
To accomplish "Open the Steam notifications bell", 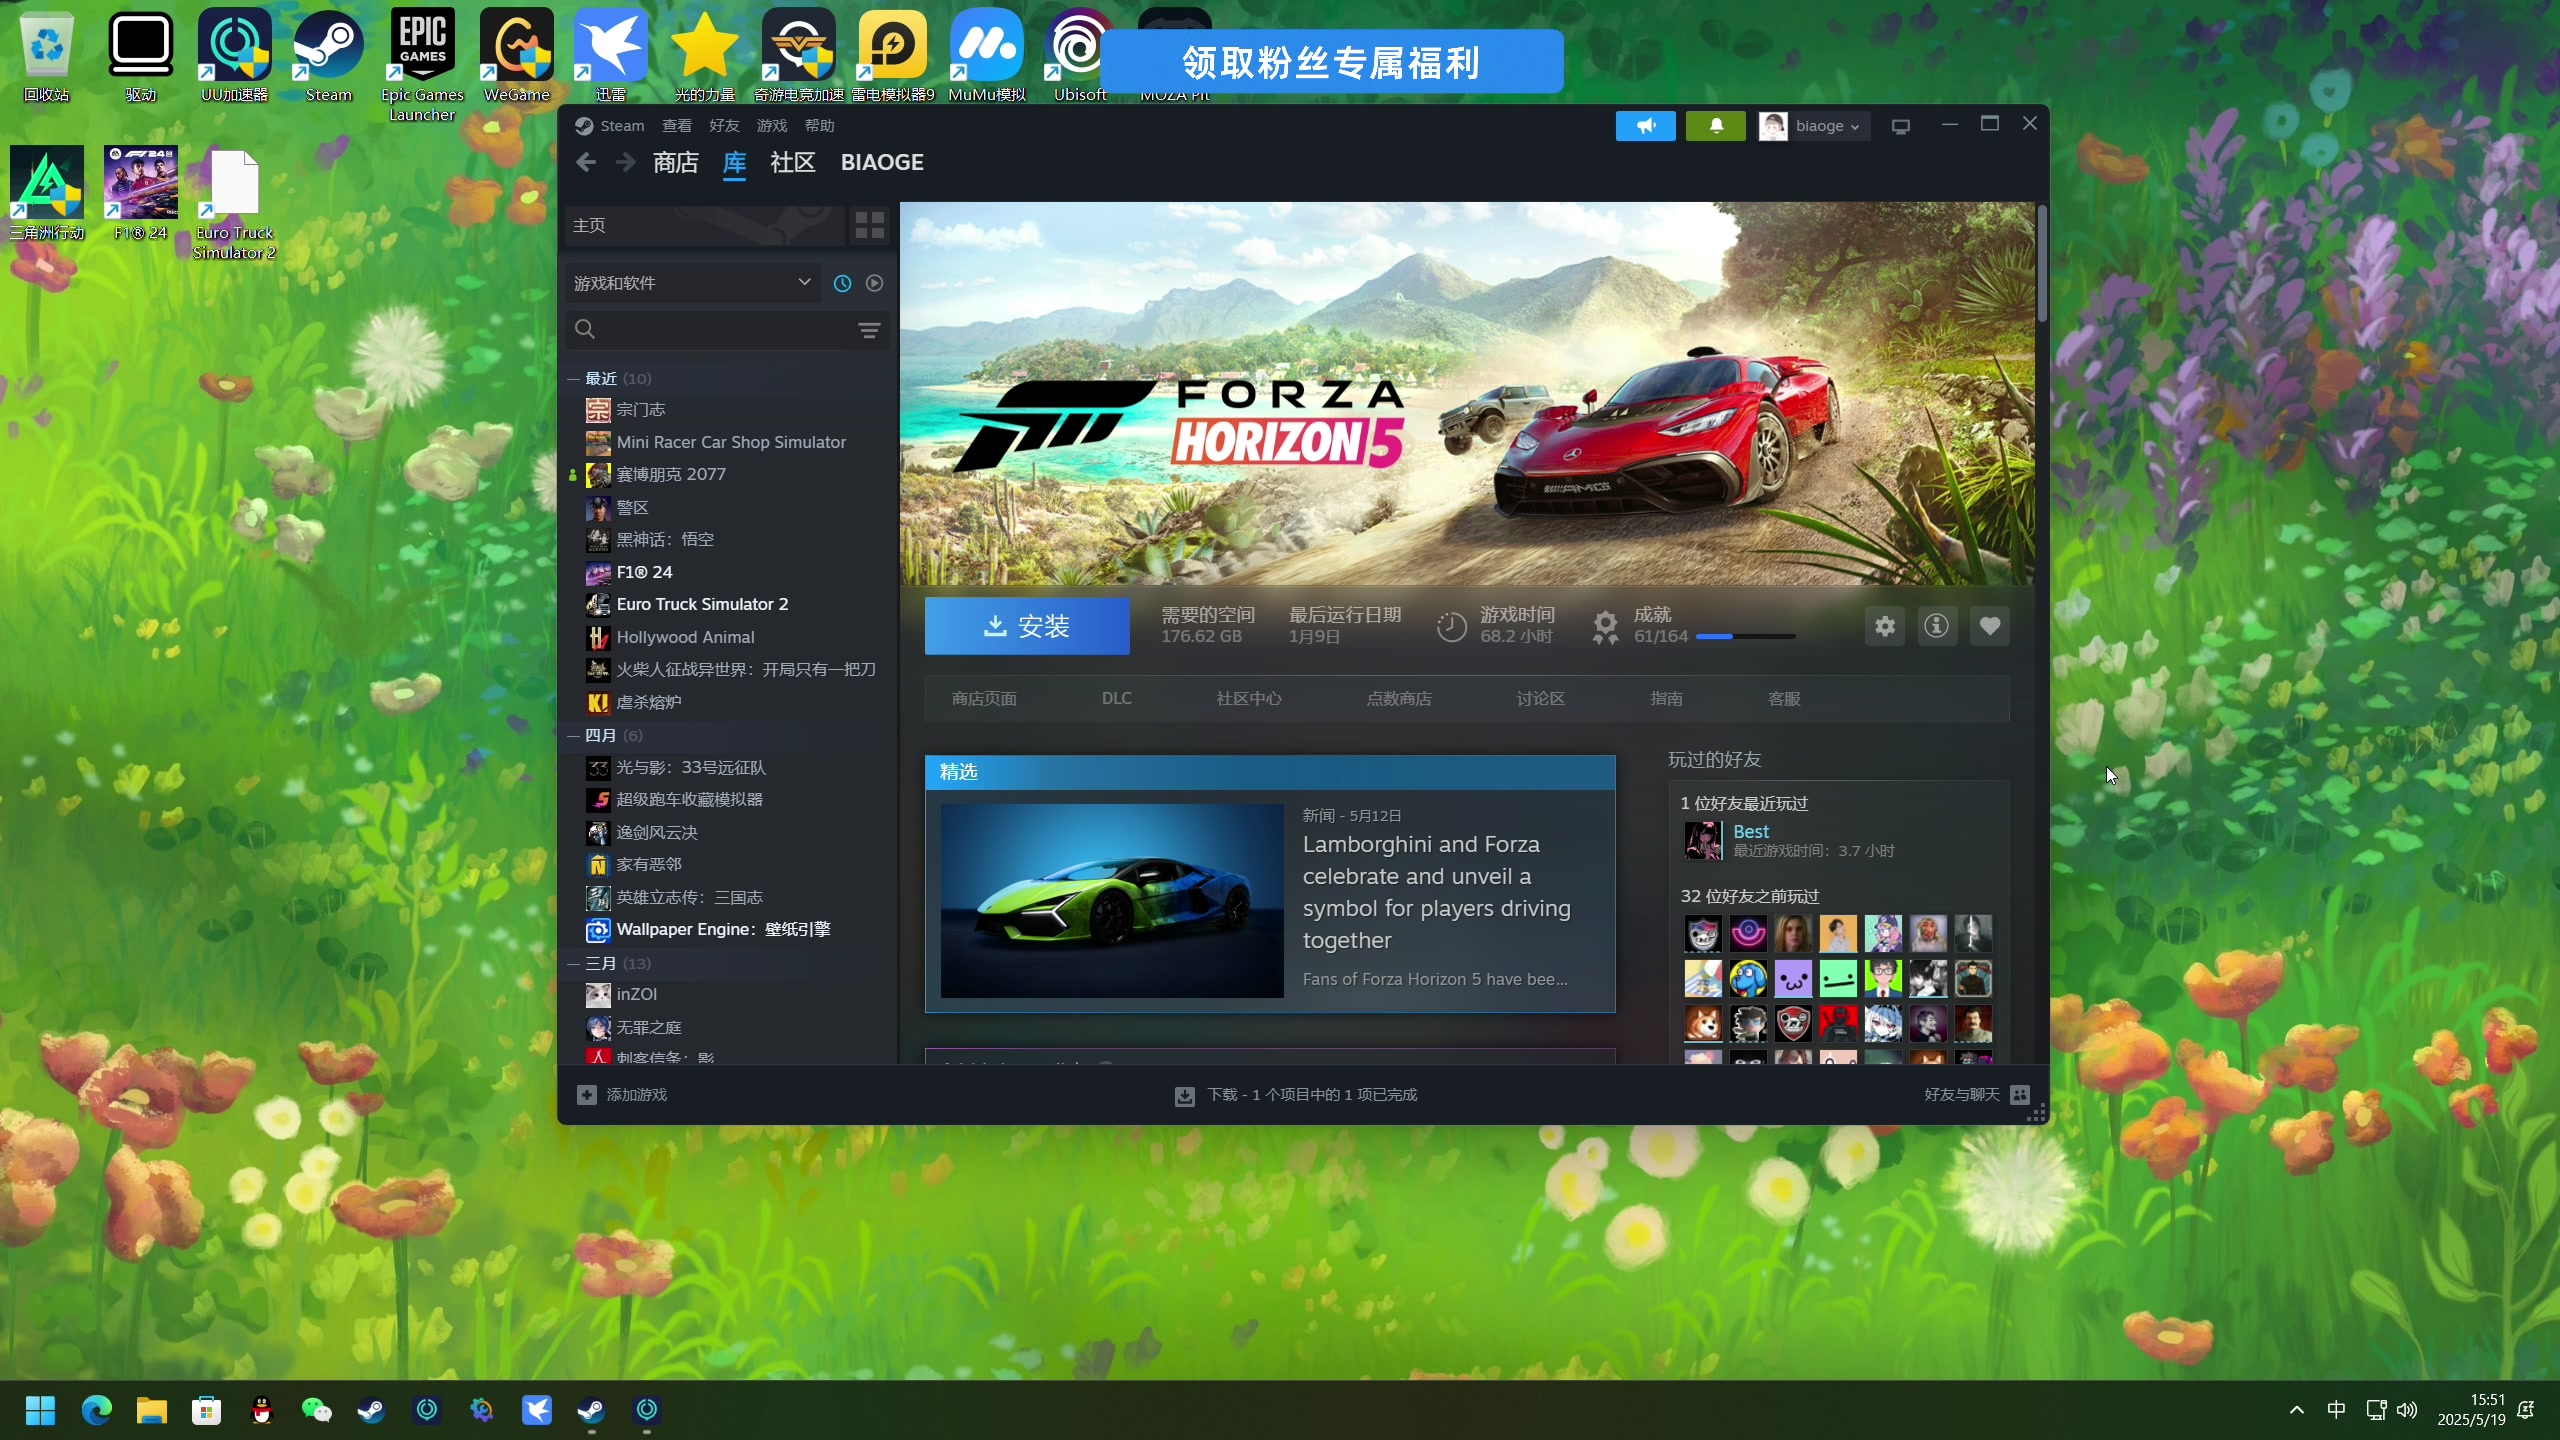I will [1715, 126].
